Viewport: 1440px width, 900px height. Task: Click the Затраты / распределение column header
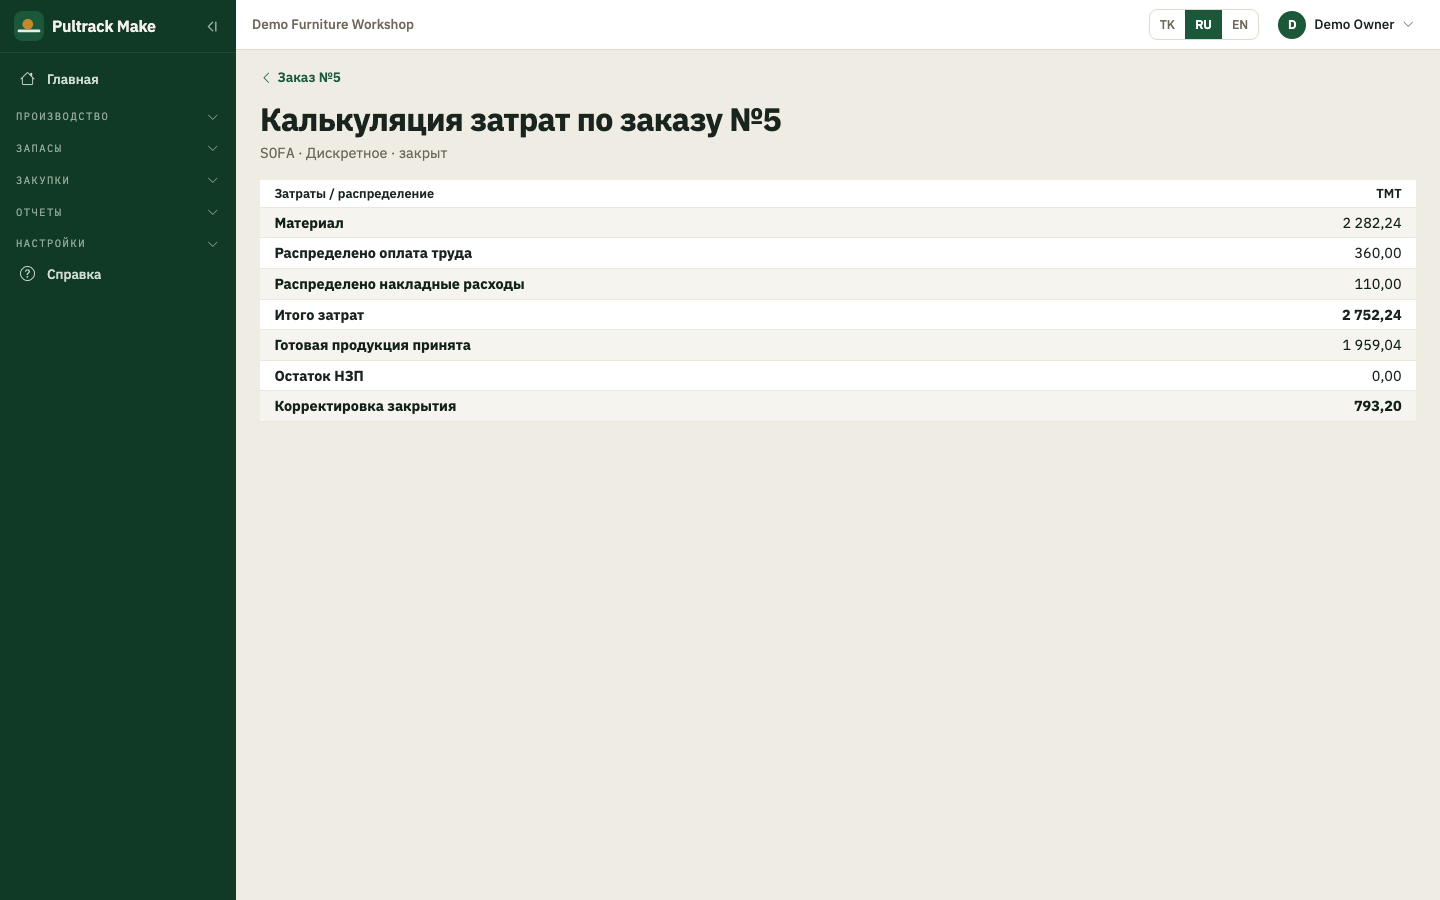click(354, 194)
